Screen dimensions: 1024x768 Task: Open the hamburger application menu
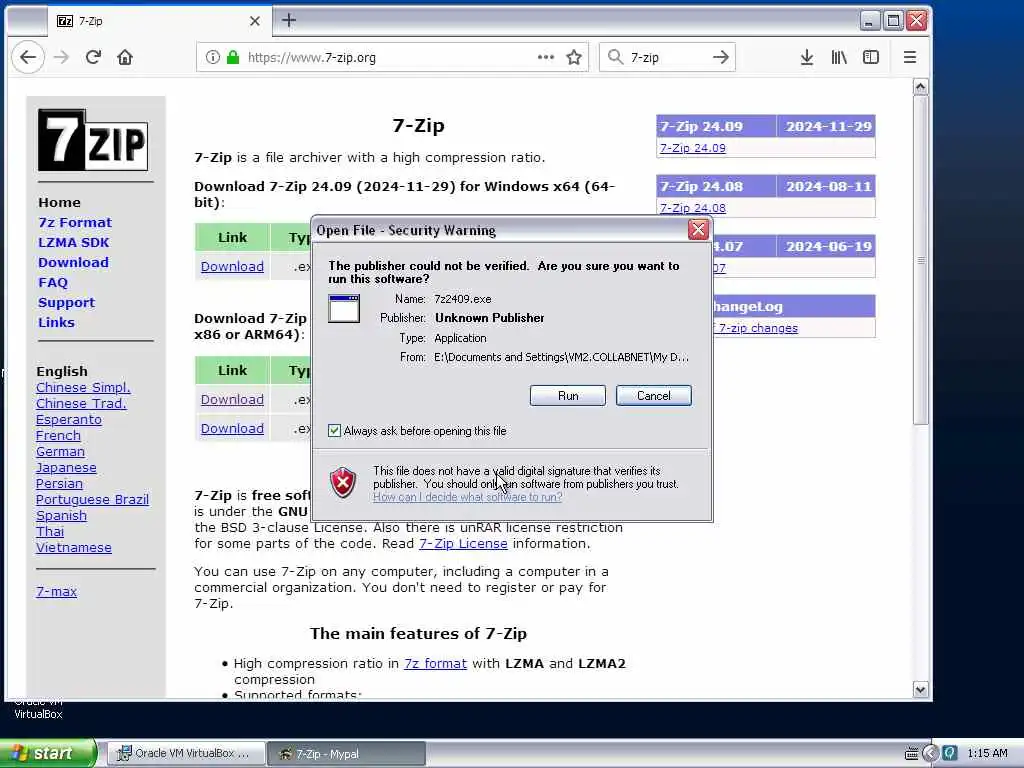pos(910,57)
